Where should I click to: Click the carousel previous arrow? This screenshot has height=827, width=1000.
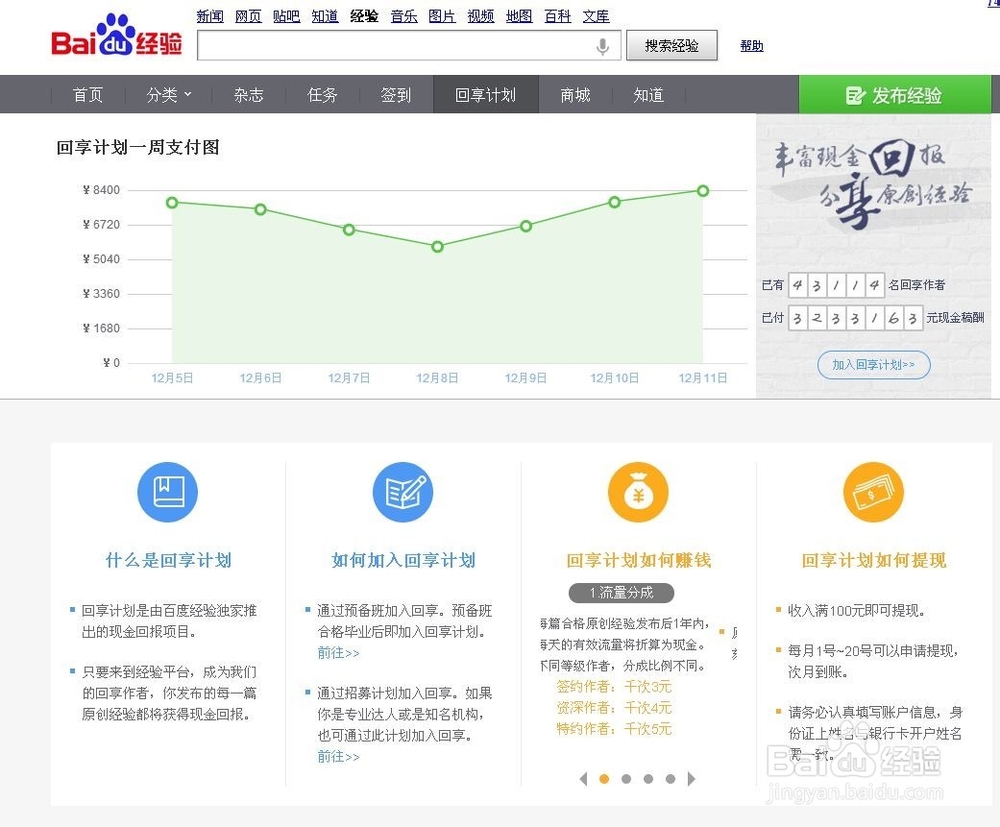pyautogui.click(x=584, y=779)
